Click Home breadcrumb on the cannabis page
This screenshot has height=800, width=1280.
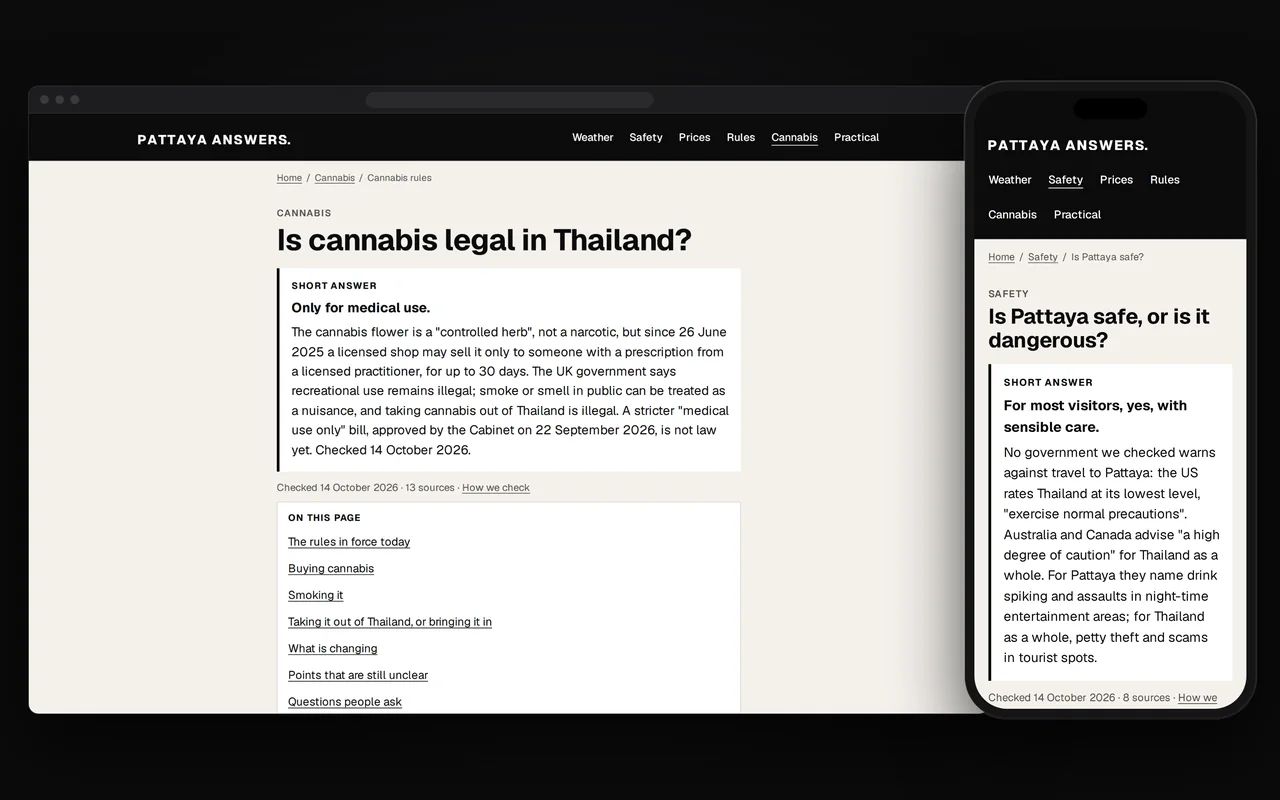click(x=289, y=178)
